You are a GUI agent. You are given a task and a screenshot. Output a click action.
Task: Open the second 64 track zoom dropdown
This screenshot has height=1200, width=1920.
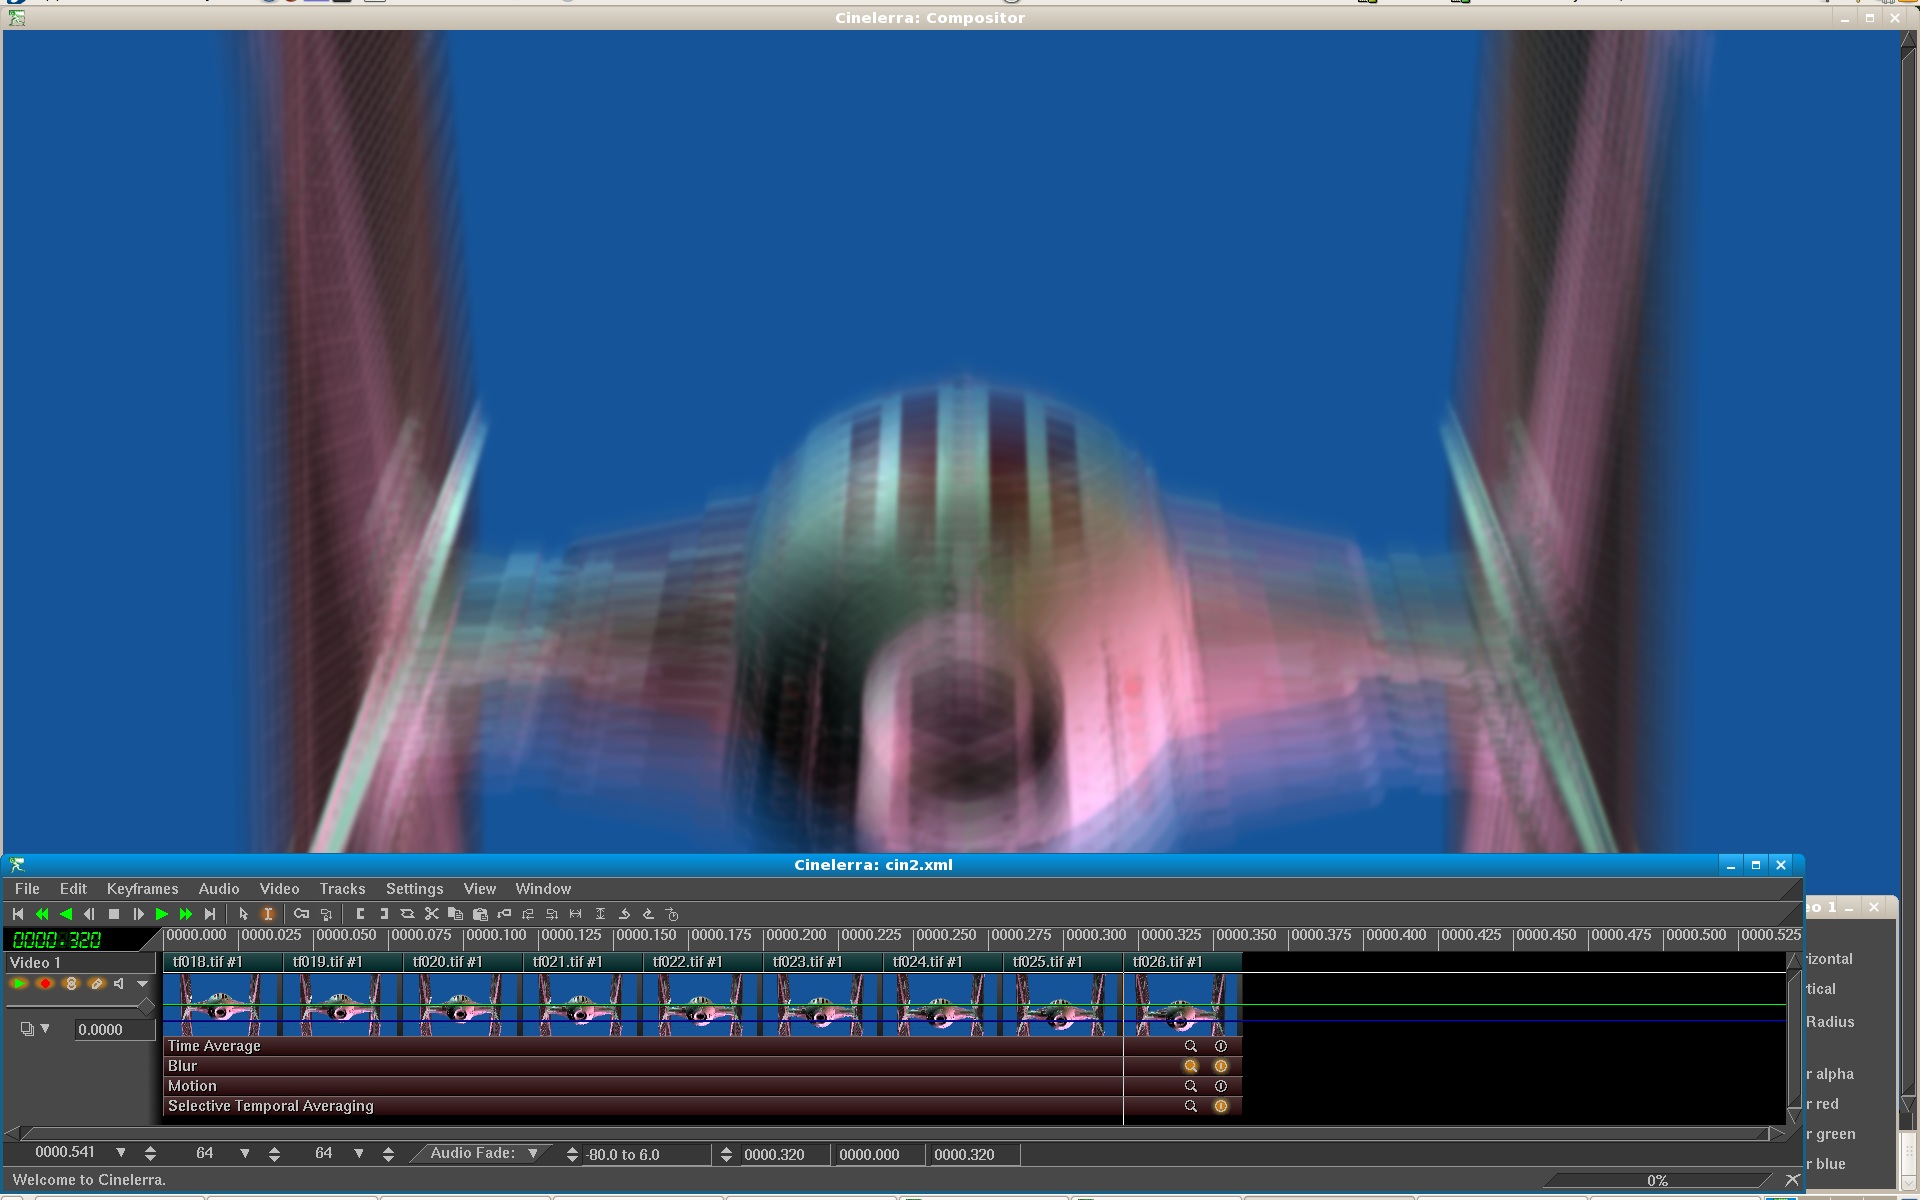359,1153
